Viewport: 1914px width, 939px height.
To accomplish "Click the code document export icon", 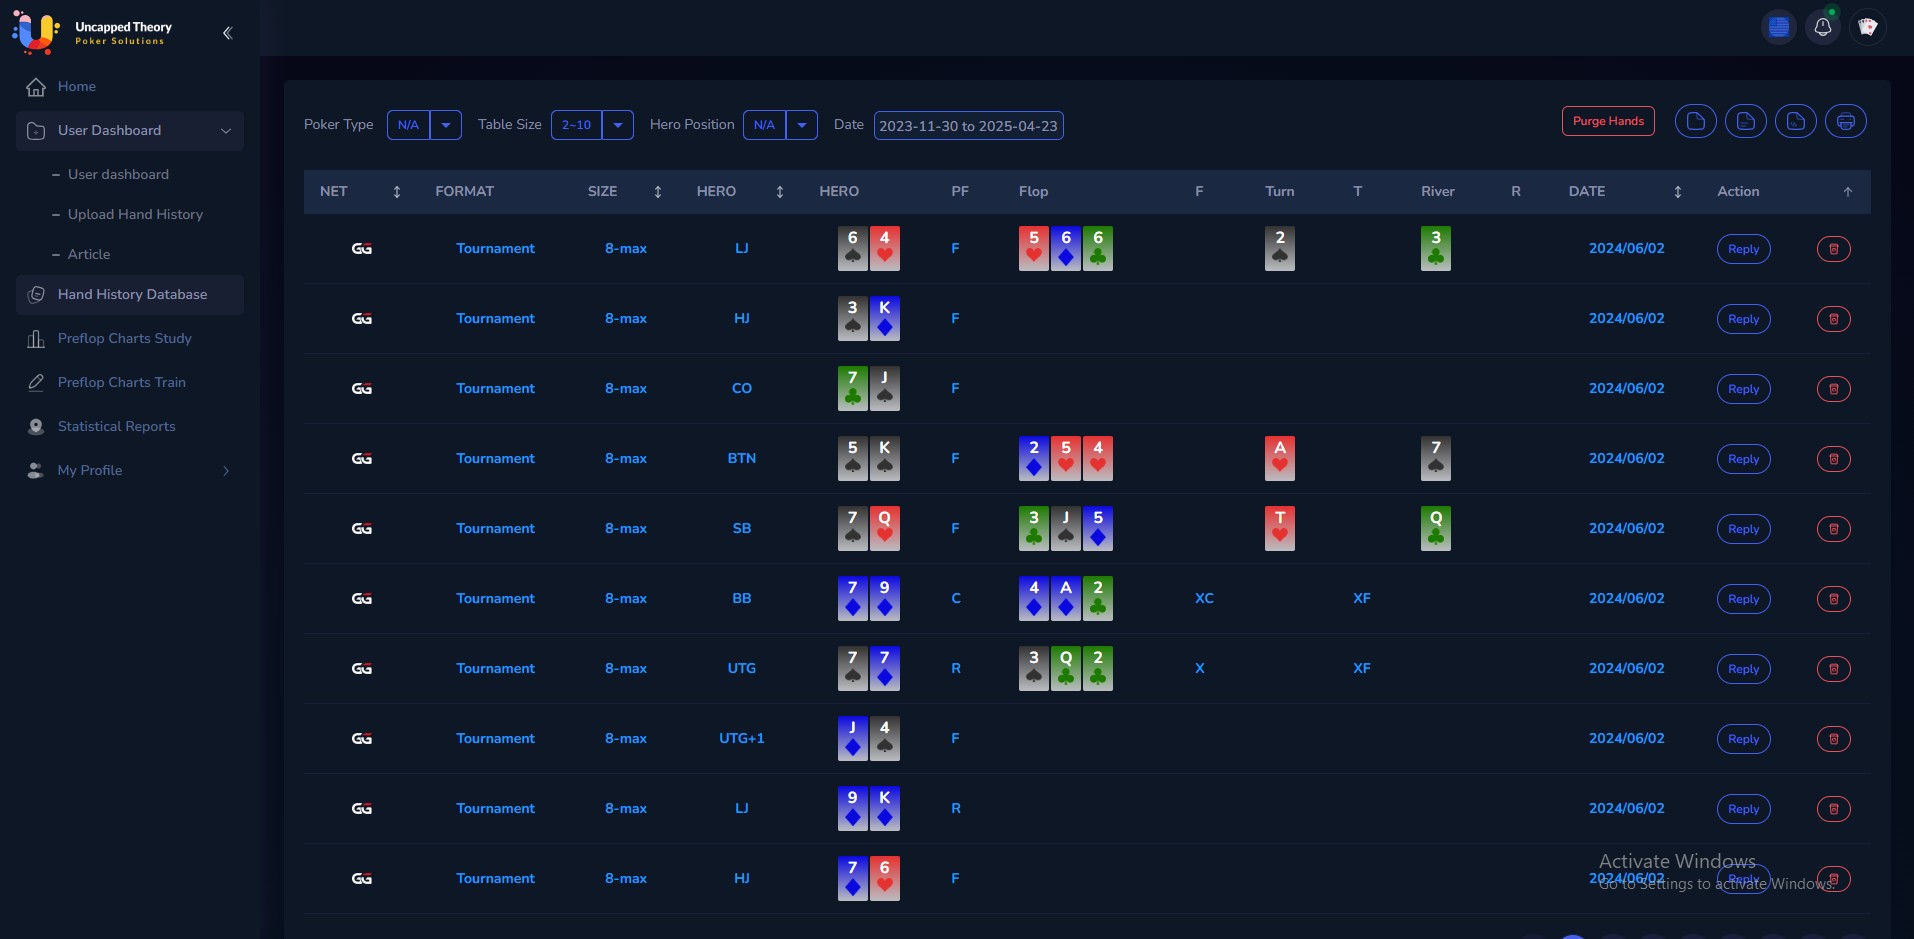I will [1796, 122].
